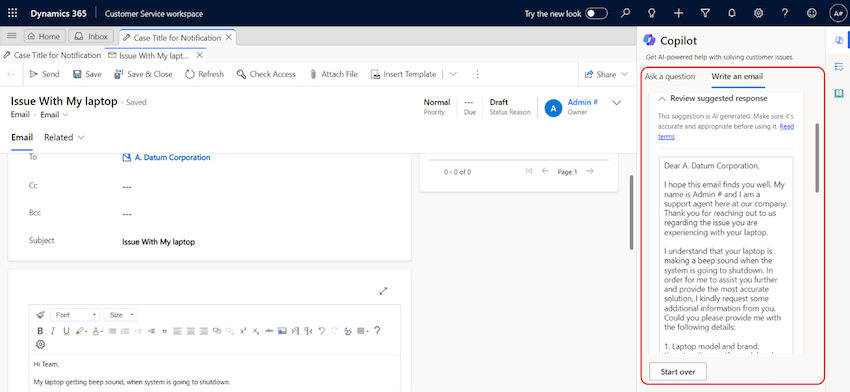850x392 pixels.
Task: Open the Dynamics 365 app launcher waffle
Action: click(13, 14)
